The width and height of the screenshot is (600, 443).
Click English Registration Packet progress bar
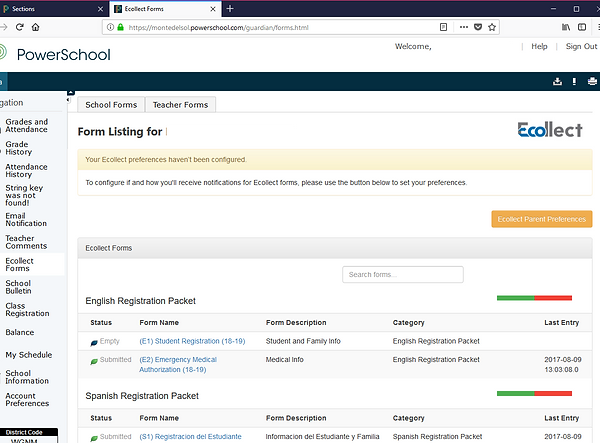(534, 298)
